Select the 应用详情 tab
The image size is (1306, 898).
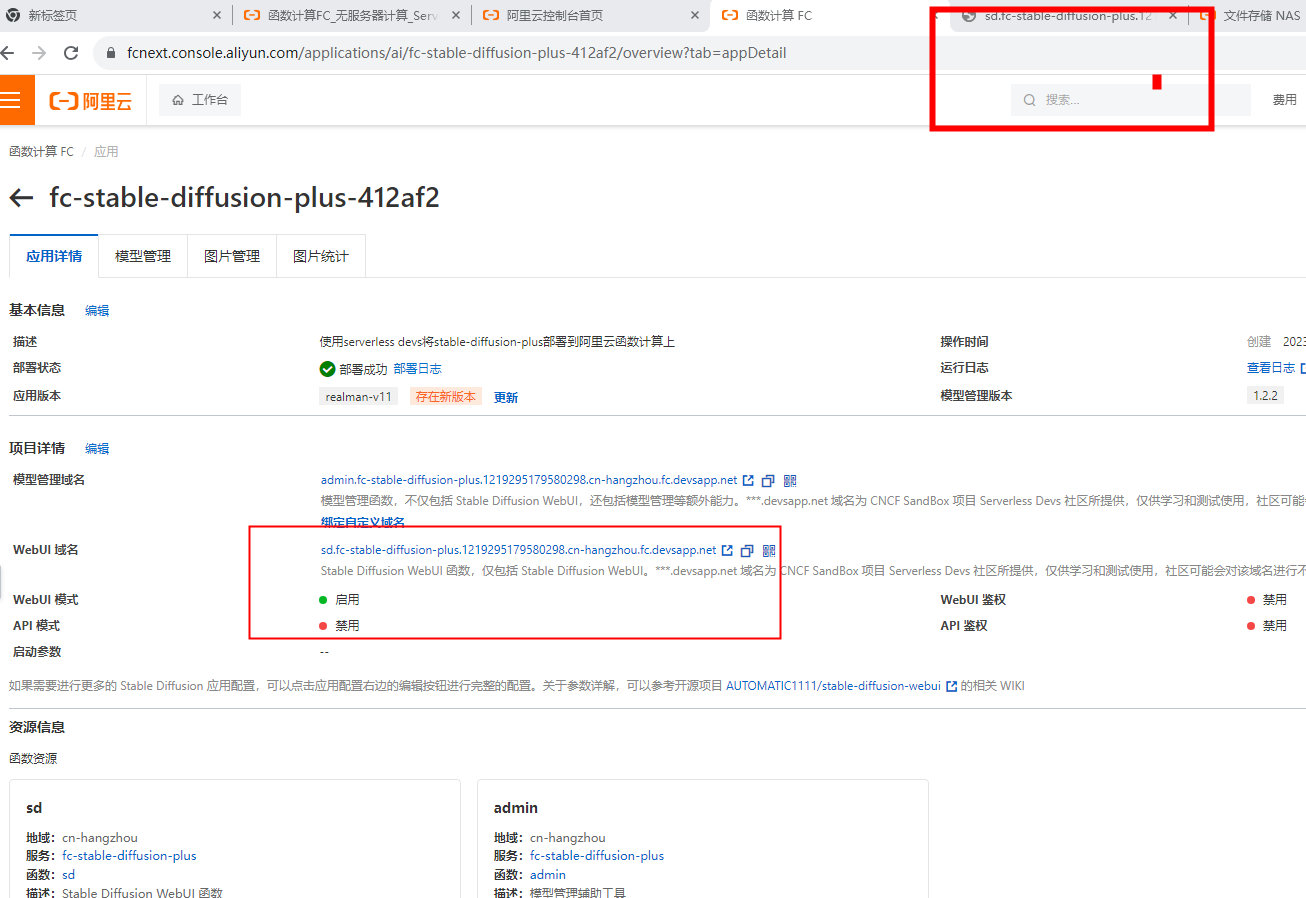click(x=54, y=256)
